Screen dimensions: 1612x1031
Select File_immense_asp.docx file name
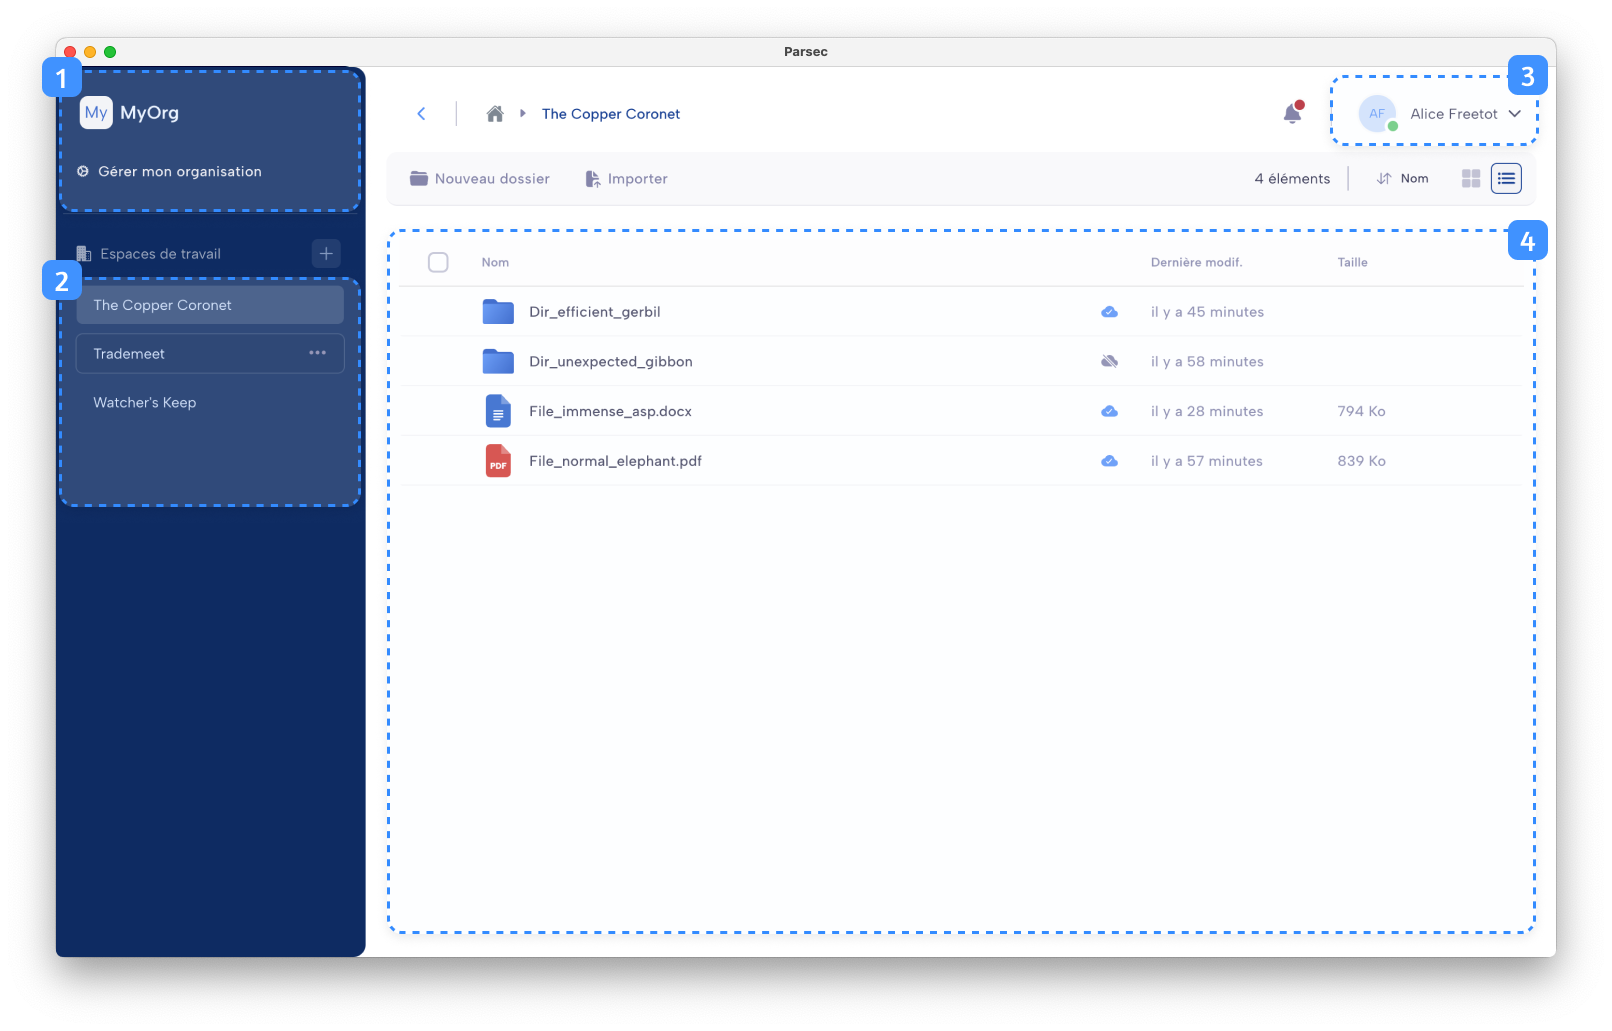[x=611, y=411]
